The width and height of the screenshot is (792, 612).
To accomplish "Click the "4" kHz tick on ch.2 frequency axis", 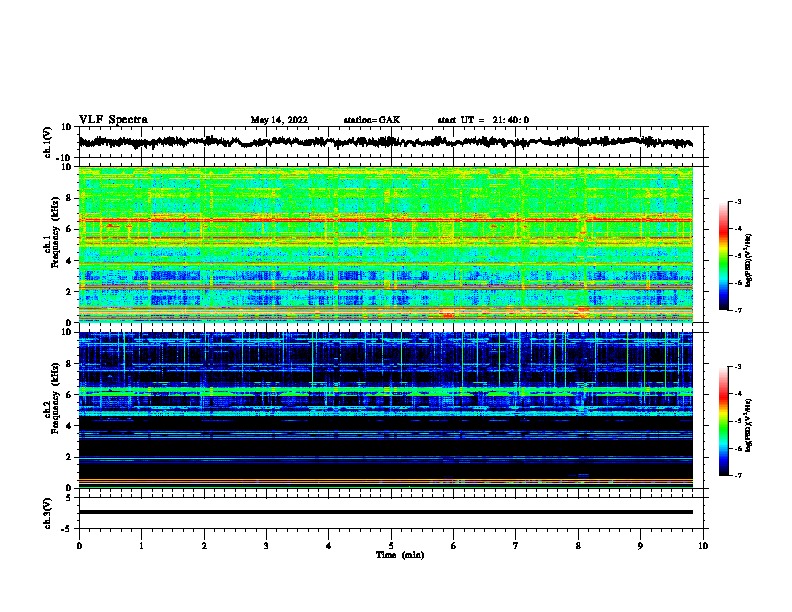I will (69, 426).
